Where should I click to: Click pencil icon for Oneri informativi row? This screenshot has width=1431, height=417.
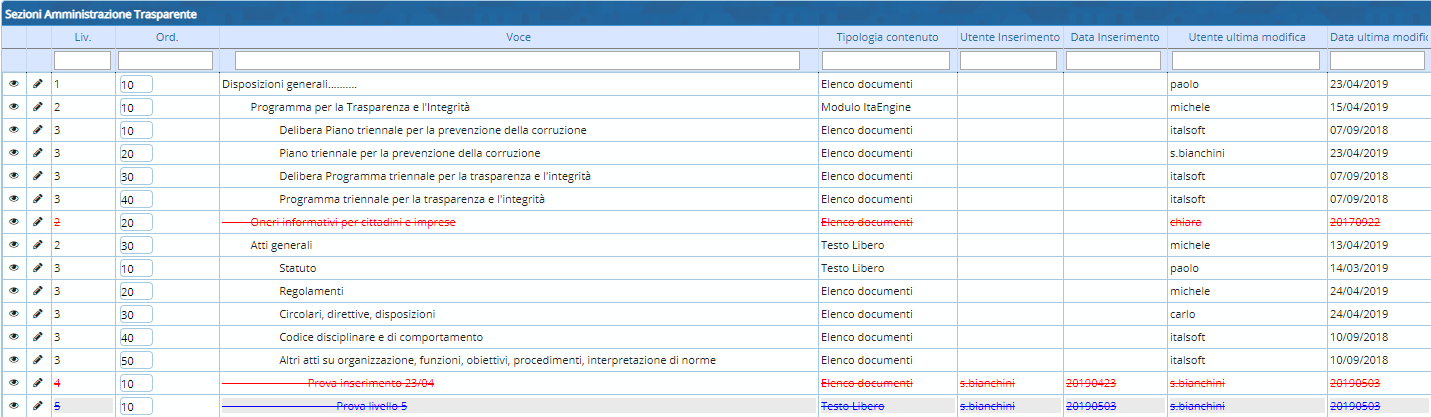tap(38, 222)
